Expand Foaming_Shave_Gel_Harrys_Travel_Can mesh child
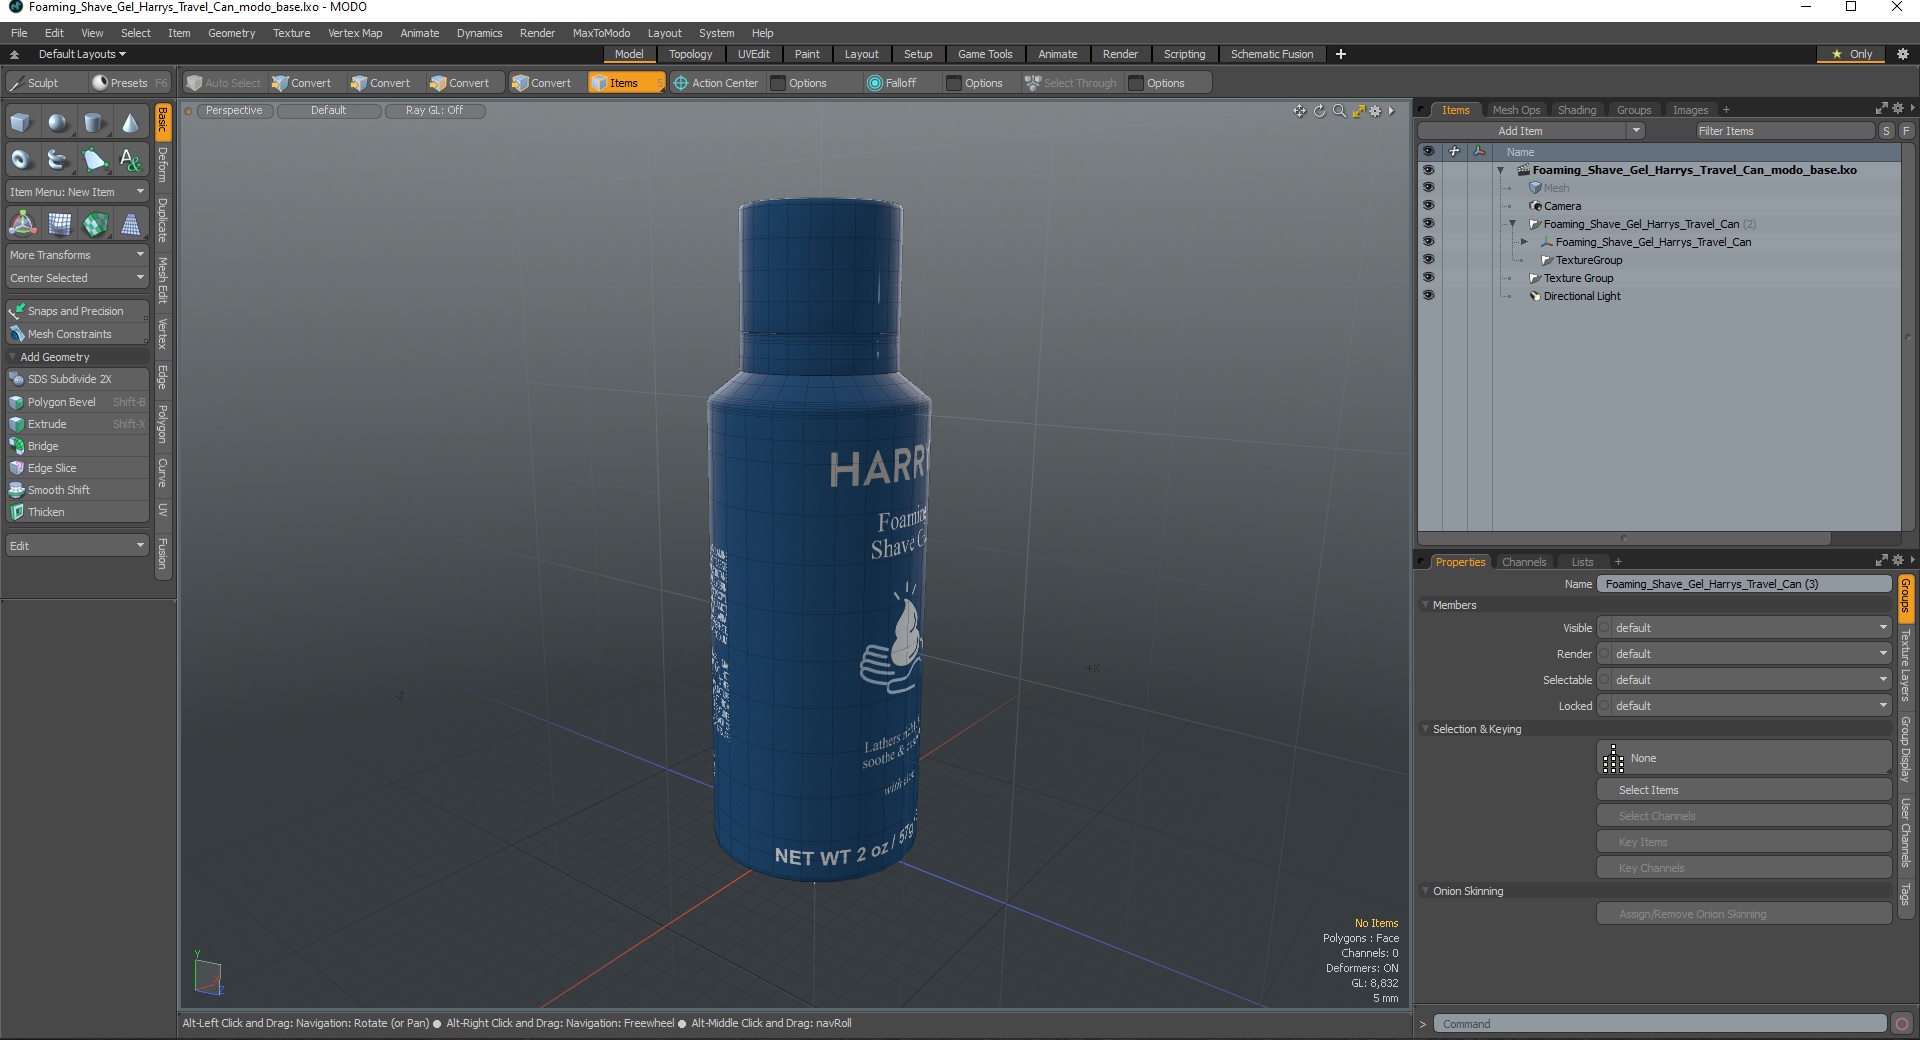 [1524, 242]
